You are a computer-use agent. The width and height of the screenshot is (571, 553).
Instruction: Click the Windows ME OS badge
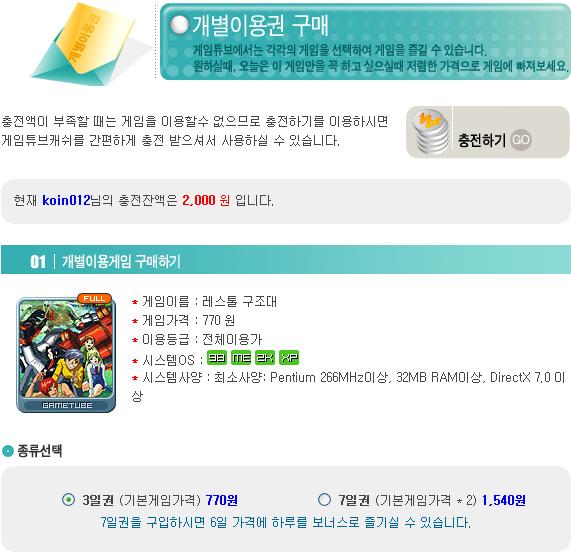tap(241, 358)
